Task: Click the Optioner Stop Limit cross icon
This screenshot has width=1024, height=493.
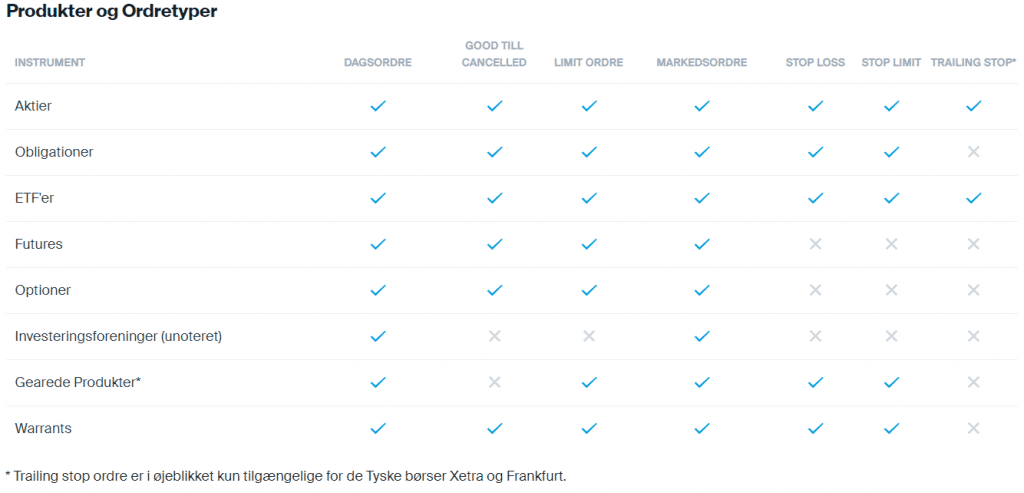Action: click(891, 290)
